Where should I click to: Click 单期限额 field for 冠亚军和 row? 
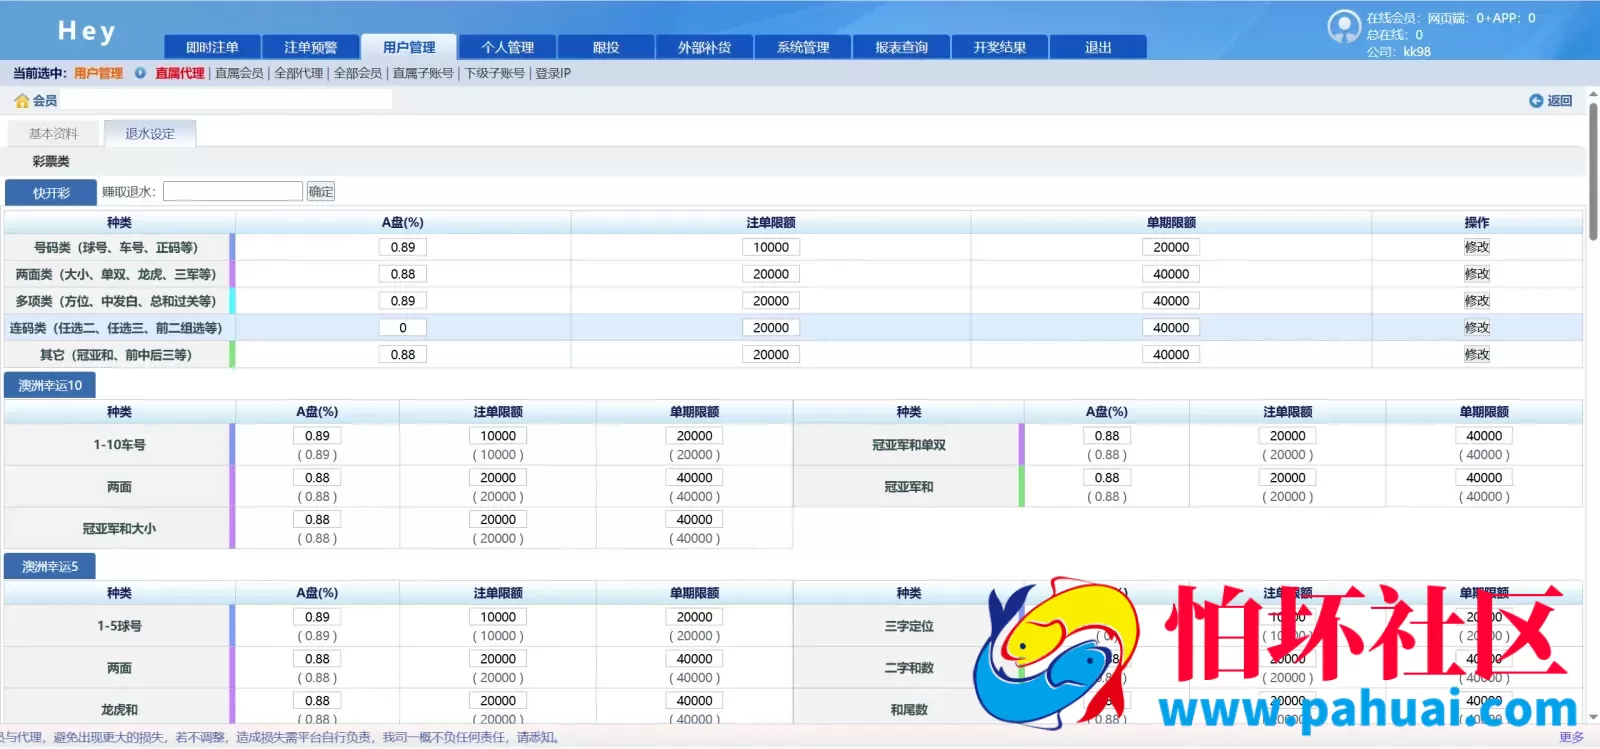click(1484, 478)
